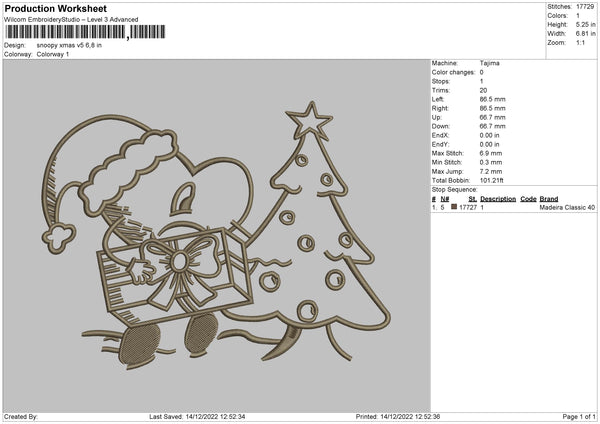Click the 'Production Worksheet' title
Viewport: 600px width, 424px height.
(x=55, y=8)
